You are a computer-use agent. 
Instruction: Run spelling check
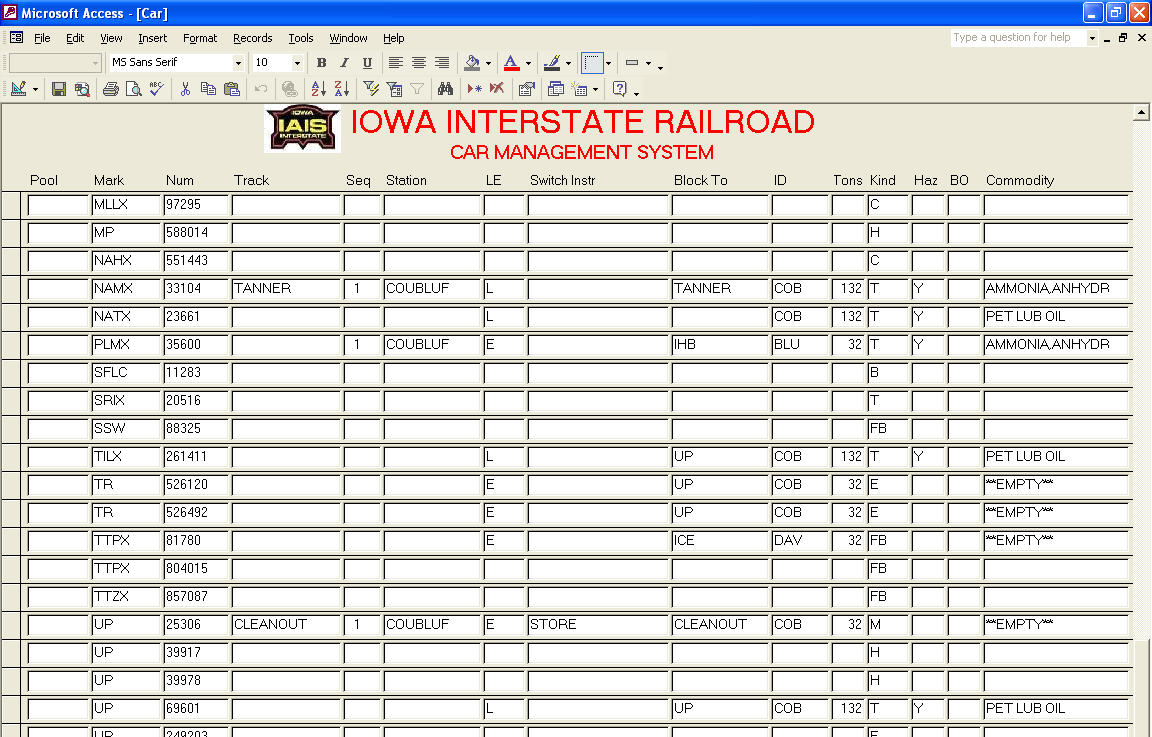tap(156, 89)
